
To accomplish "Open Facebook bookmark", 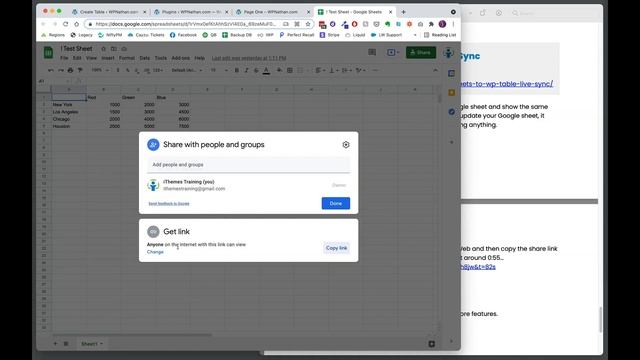I will coord(183,35).
